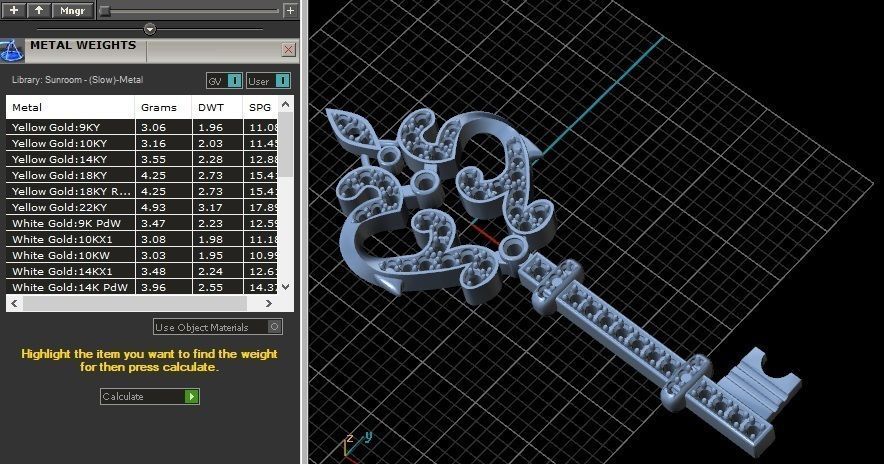884x464 pixels.
Task: Click the table's scroll up arrow
Action: tap(286, 104)
